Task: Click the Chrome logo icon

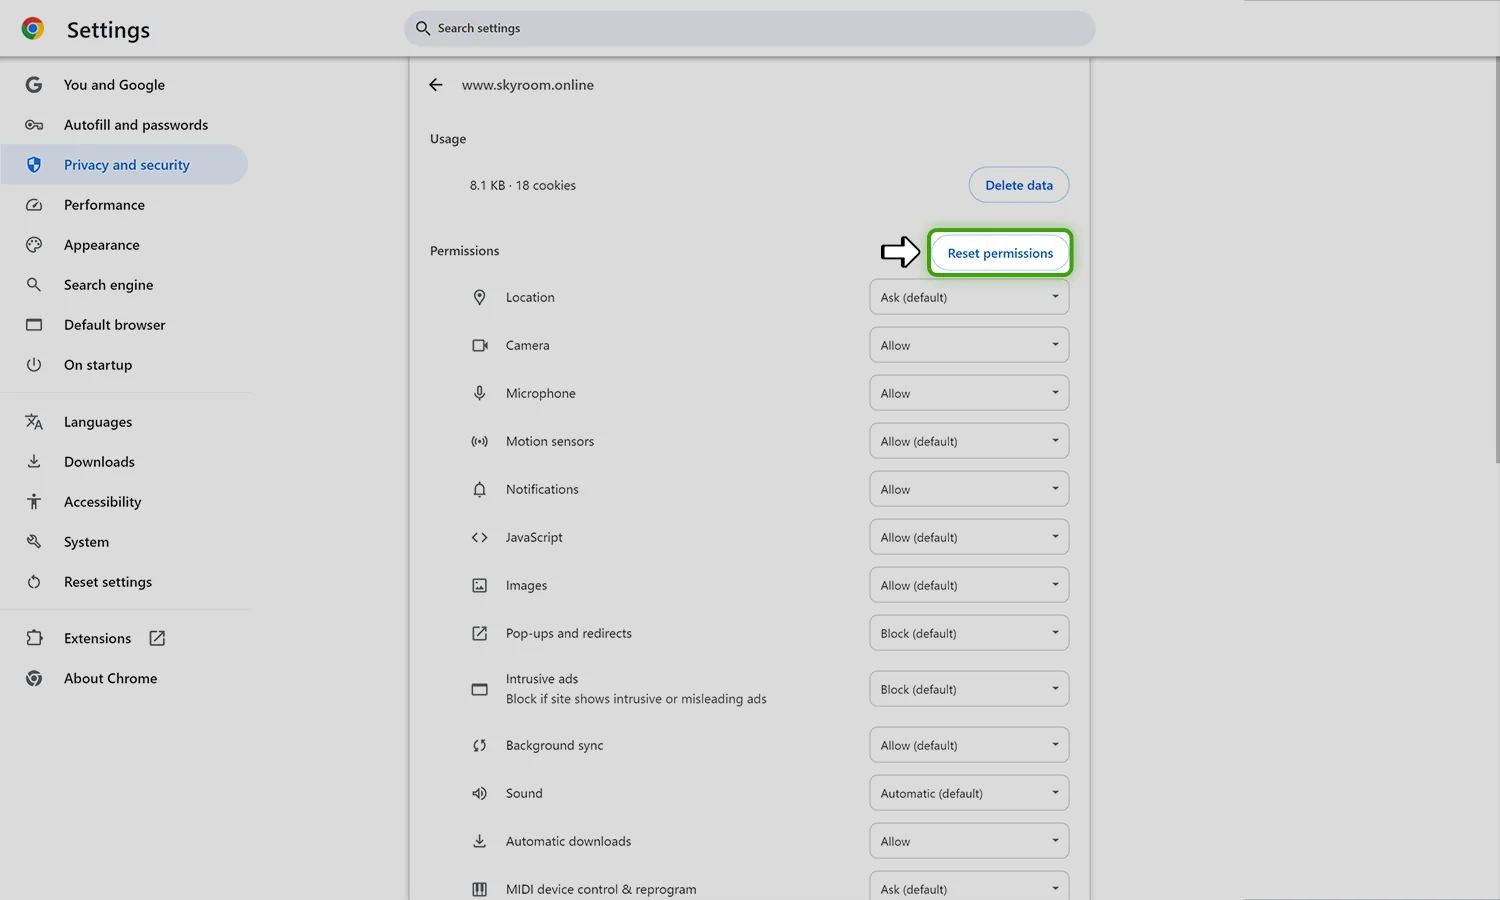Action: [x=33, y=29]
